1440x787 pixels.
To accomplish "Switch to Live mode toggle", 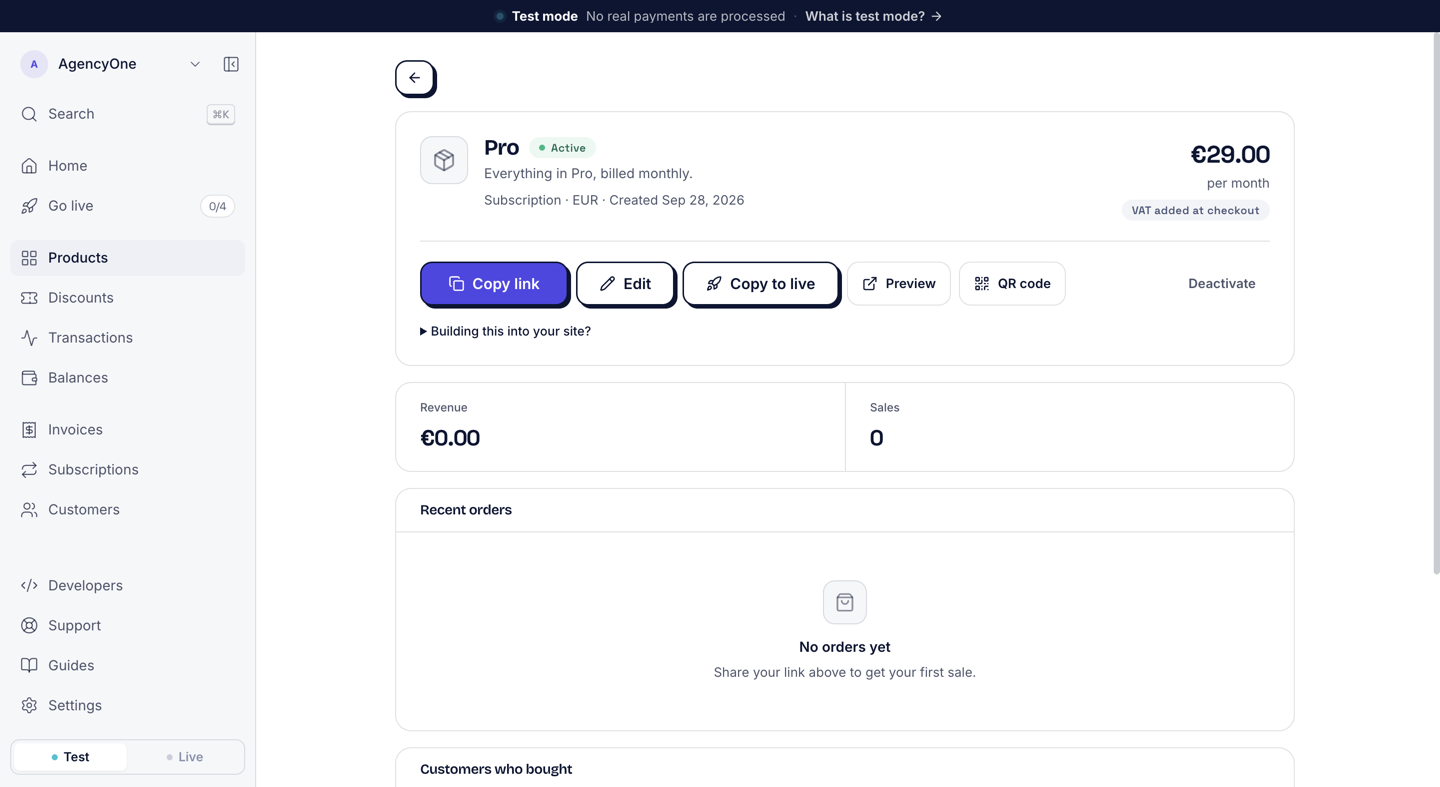I will click(x=185, y=757).
